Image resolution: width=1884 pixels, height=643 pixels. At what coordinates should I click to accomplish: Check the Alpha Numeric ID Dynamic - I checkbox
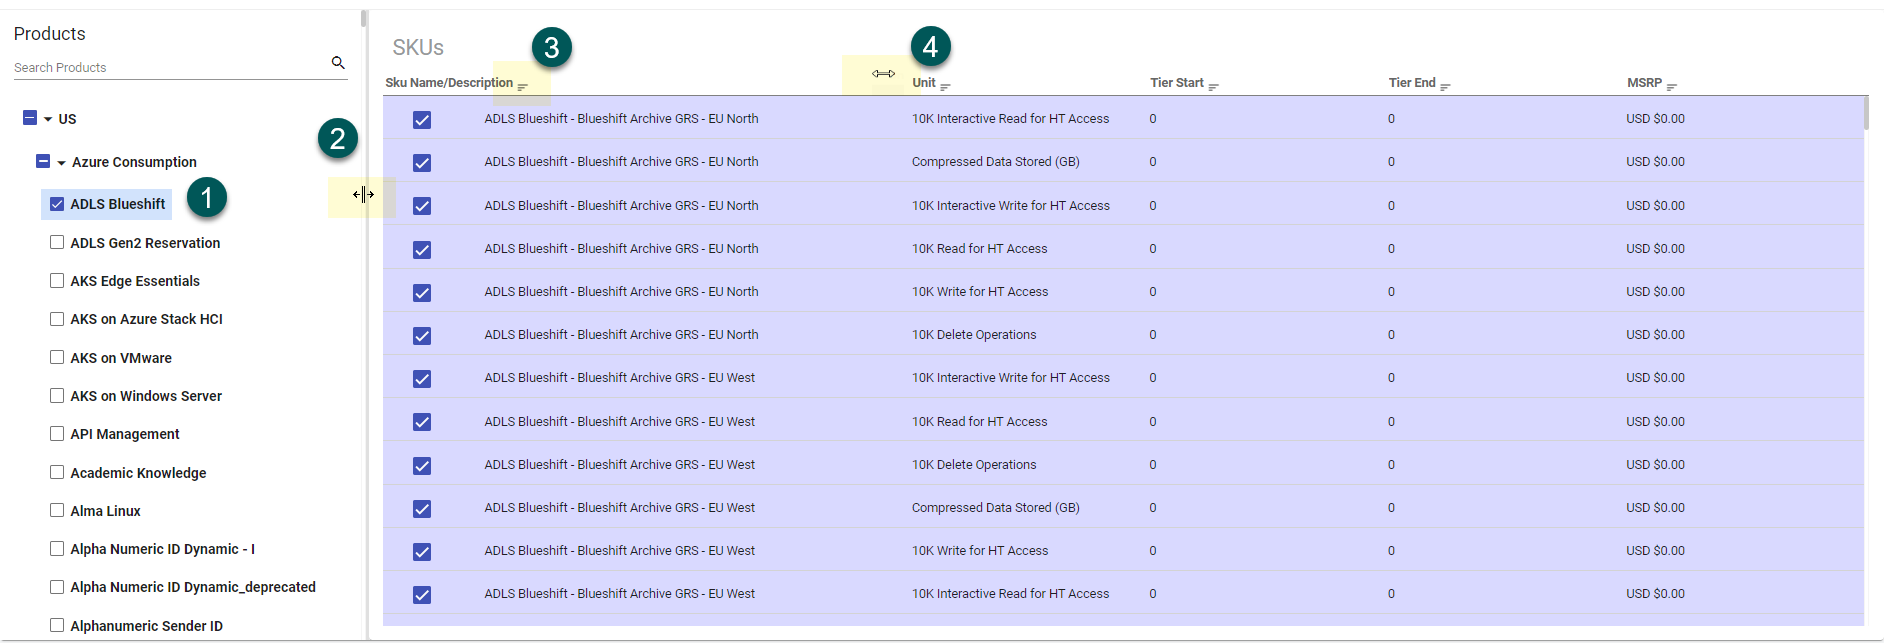coord(57,548)
